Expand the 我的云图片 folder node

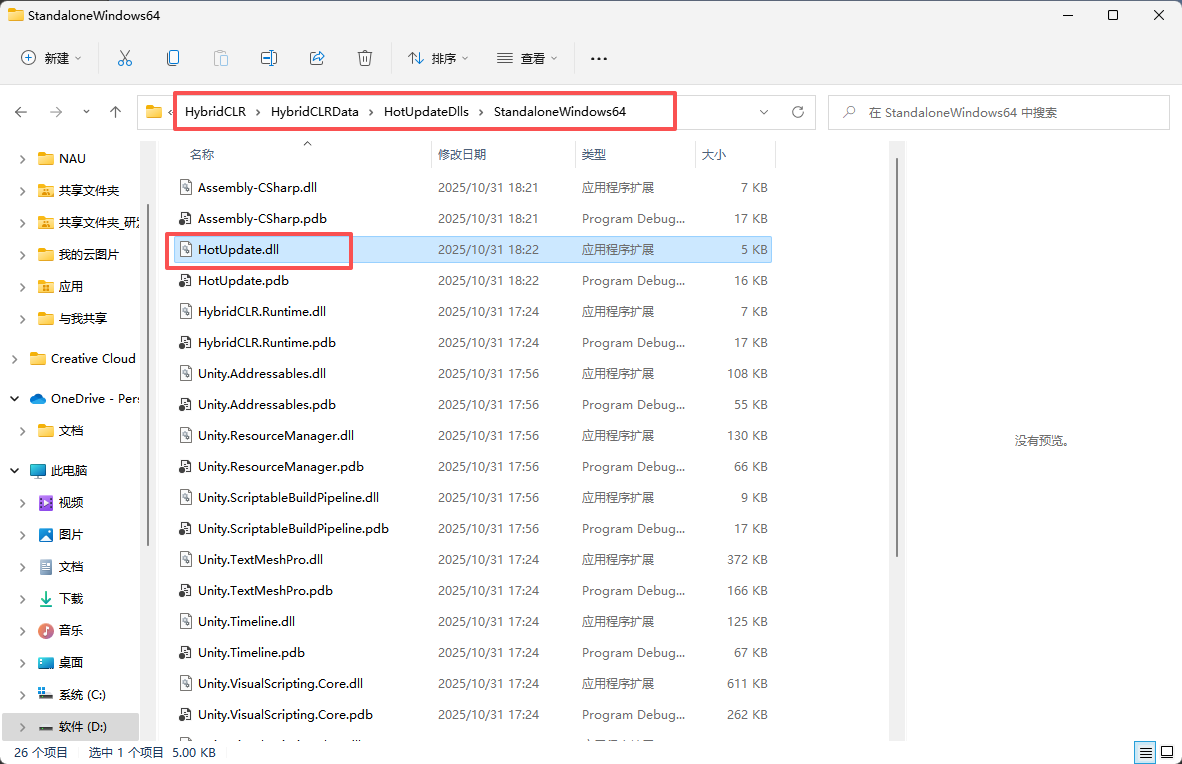click(22, 255)
